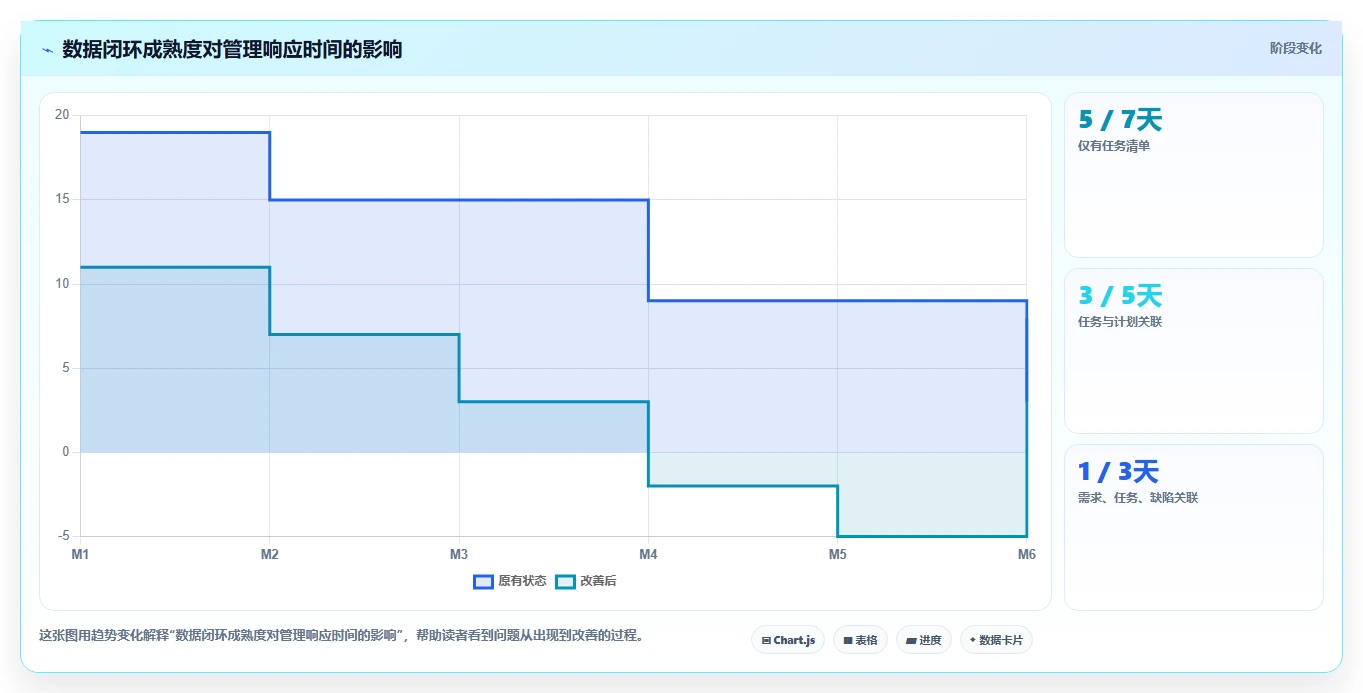
Task: Click the M3 x-axis label
Action: click(459, 554)
